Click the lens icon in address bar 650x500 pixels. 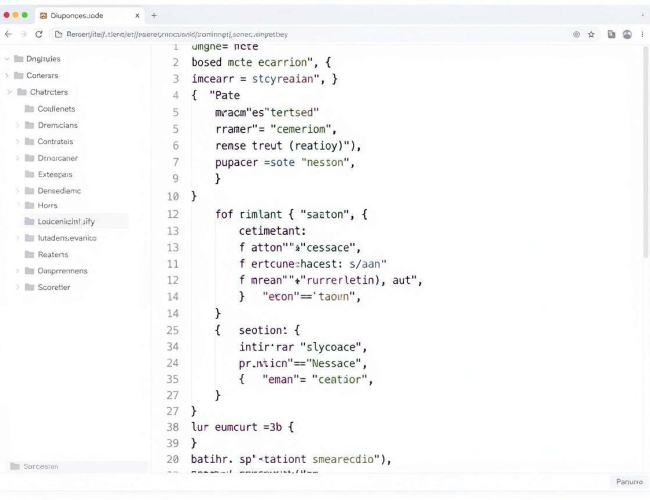(576, 34)
